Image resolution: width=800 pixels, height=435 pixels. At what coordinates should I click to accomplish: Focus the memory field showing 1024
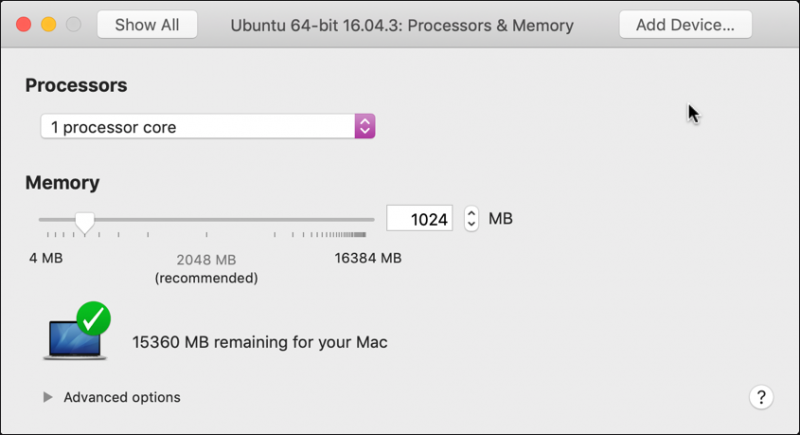(x=419, y=218)
